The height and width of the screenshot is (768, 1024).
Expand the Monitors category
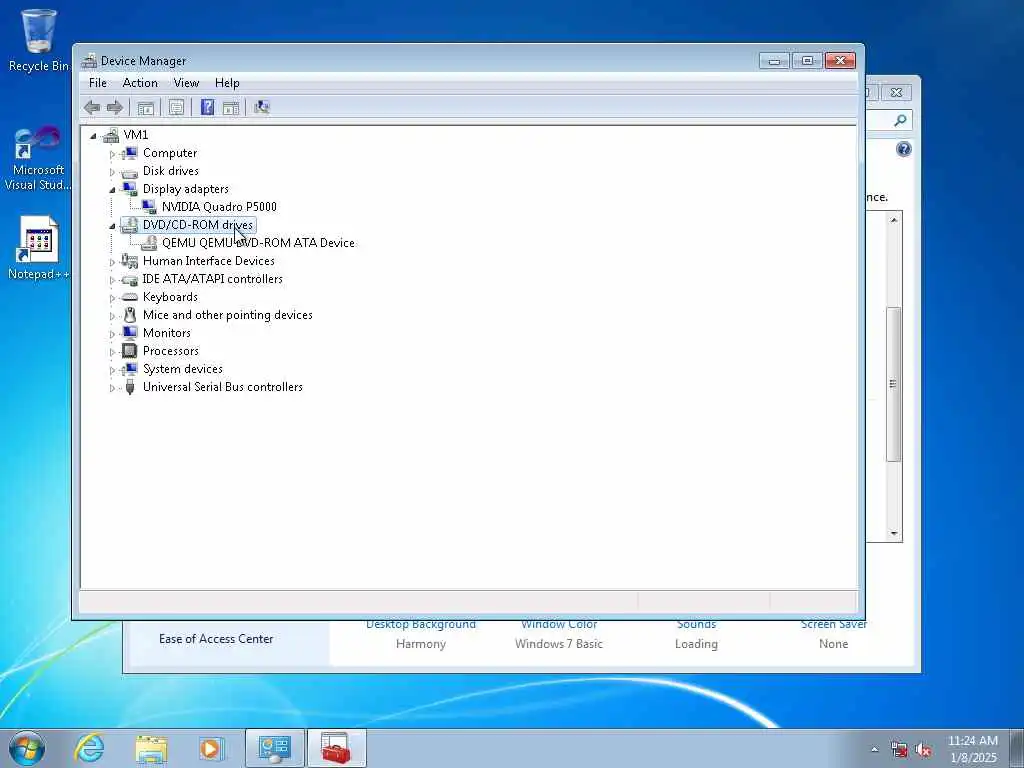tap(112, 334)
